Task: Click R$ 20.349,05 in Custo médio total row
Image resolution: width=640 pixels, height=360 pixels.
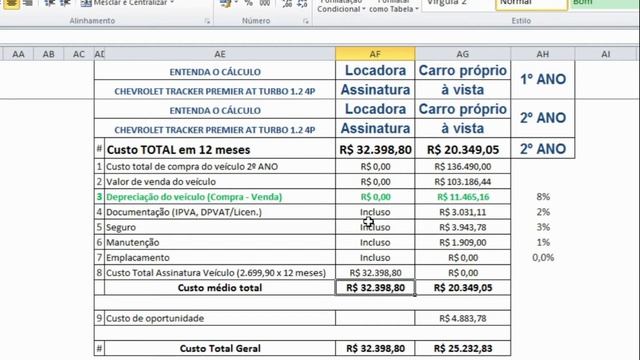Action: pyautogui.click(x=462, y=288)
